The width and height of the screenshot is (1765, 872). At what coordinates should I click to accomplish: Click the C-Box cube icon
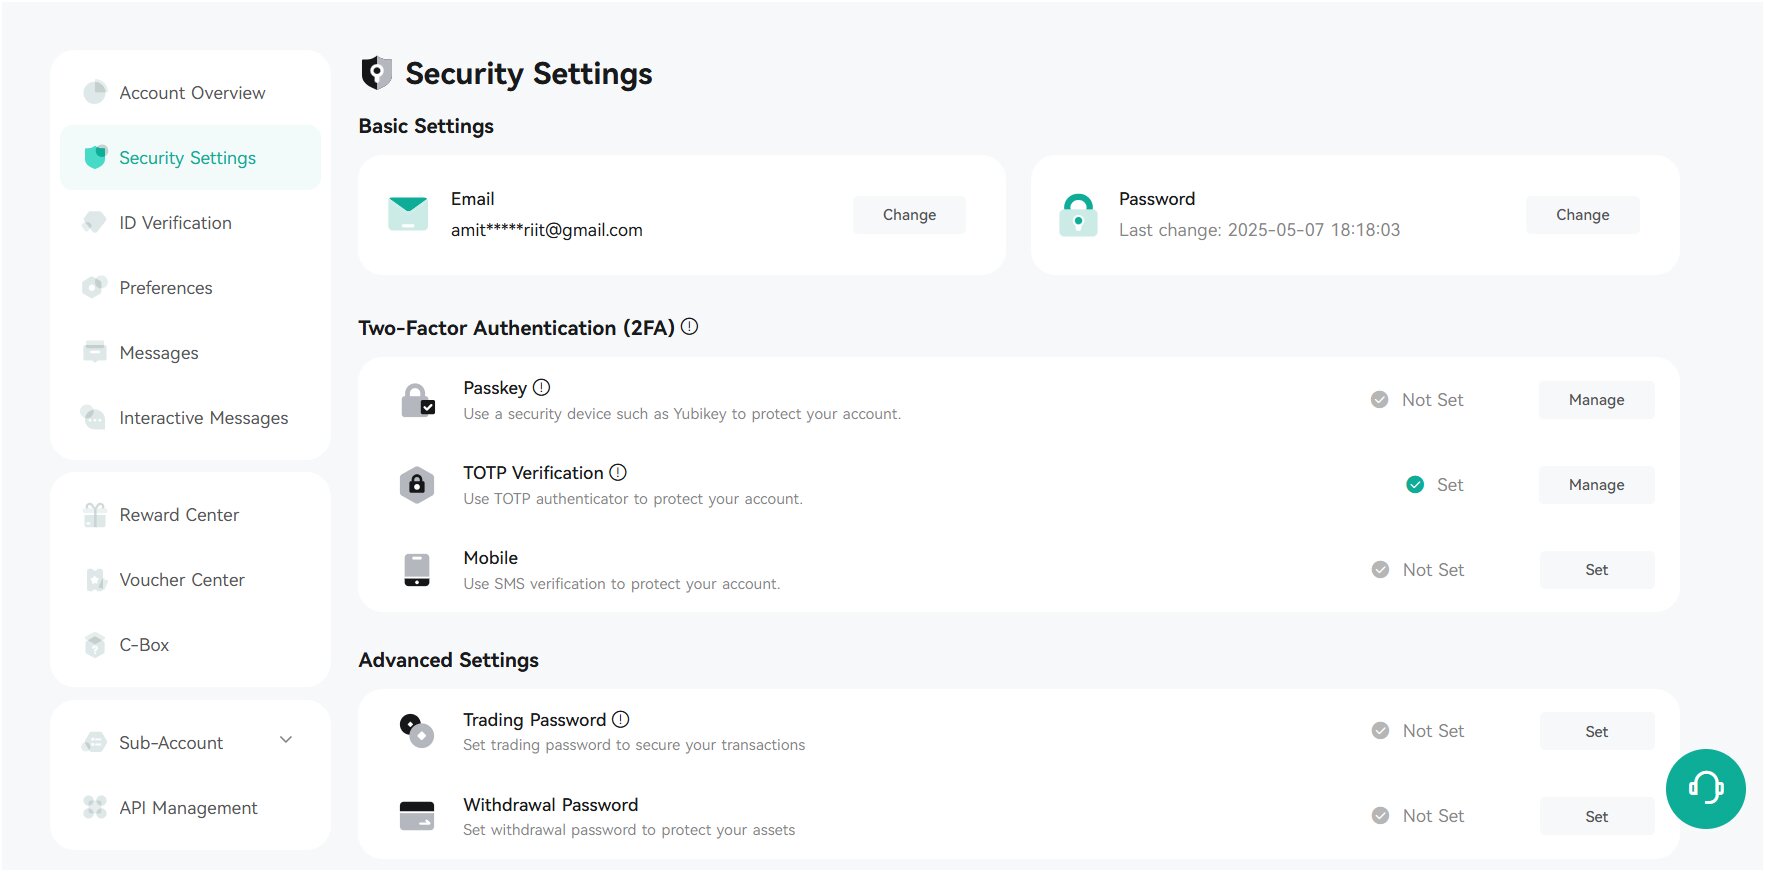point(95,644)
